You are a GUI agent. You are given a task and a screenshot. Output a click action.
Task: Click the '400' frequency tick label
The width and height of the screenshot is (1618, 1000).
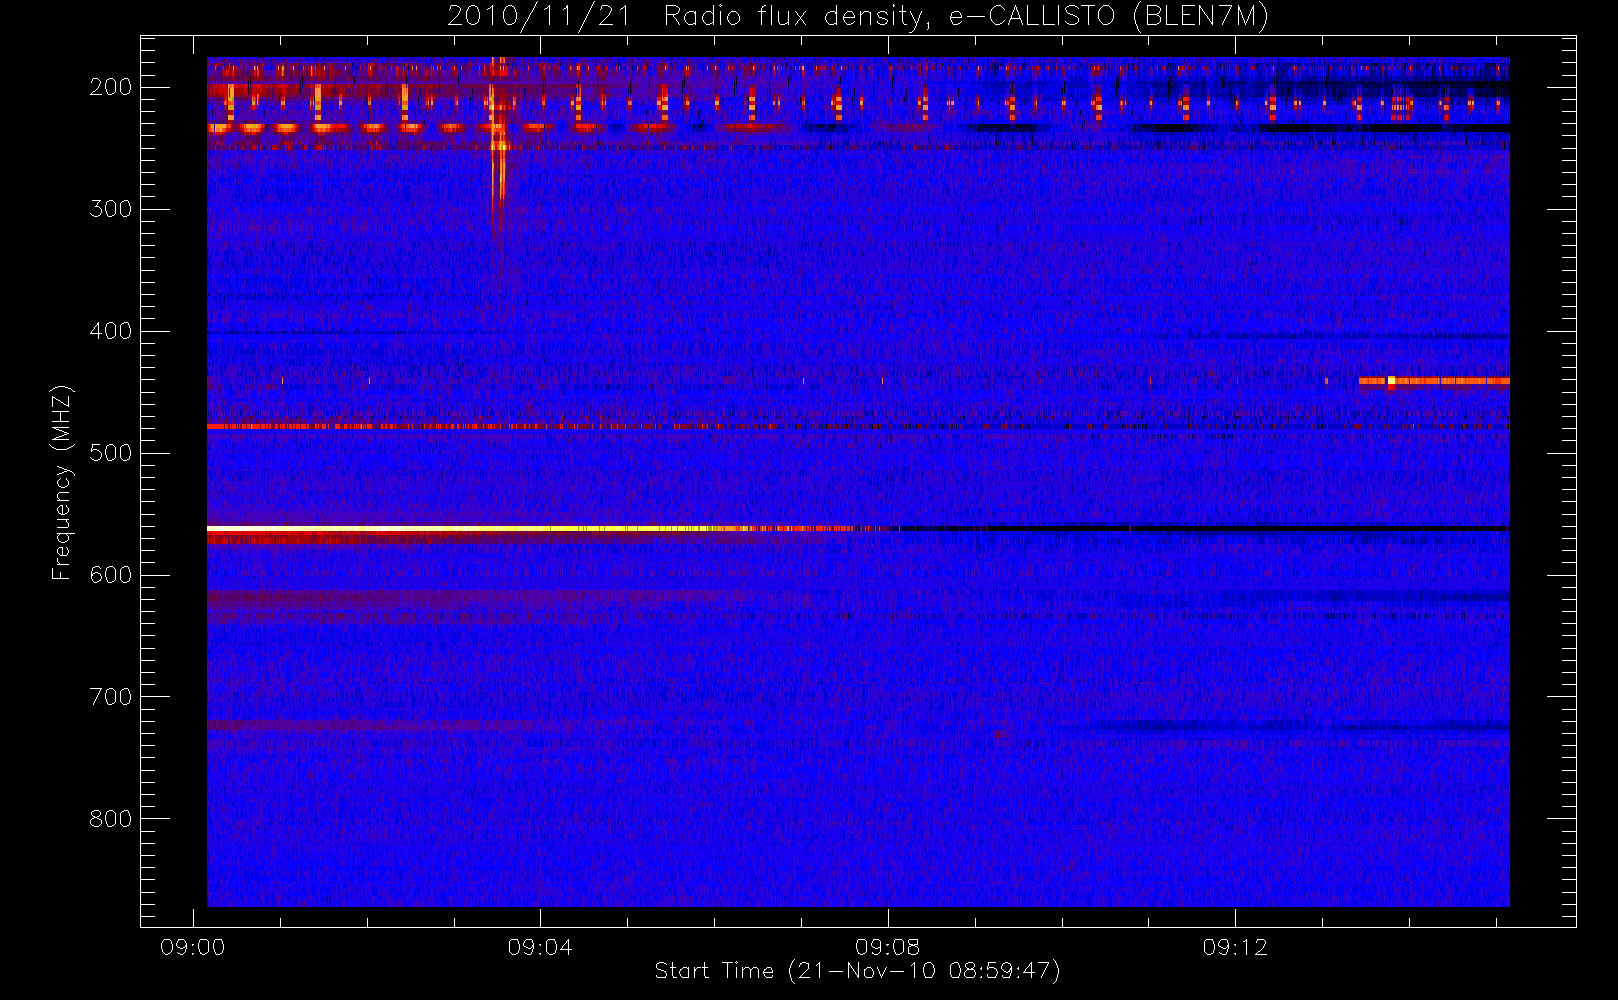[x=111, y=331]
